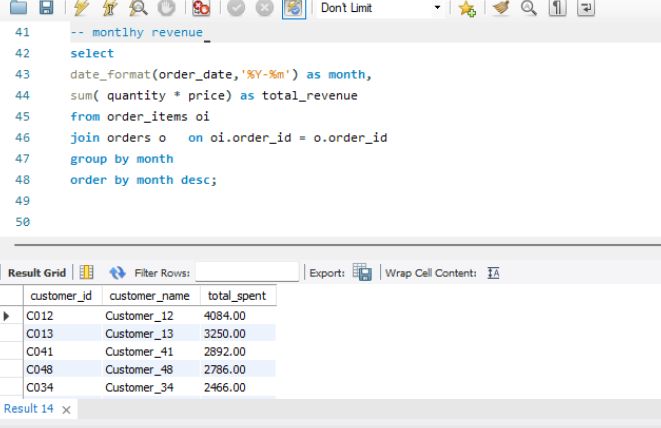Execute statement under cursor icon
The width and height of the screenshot is (661, 428).
click(x=109, y=7)
